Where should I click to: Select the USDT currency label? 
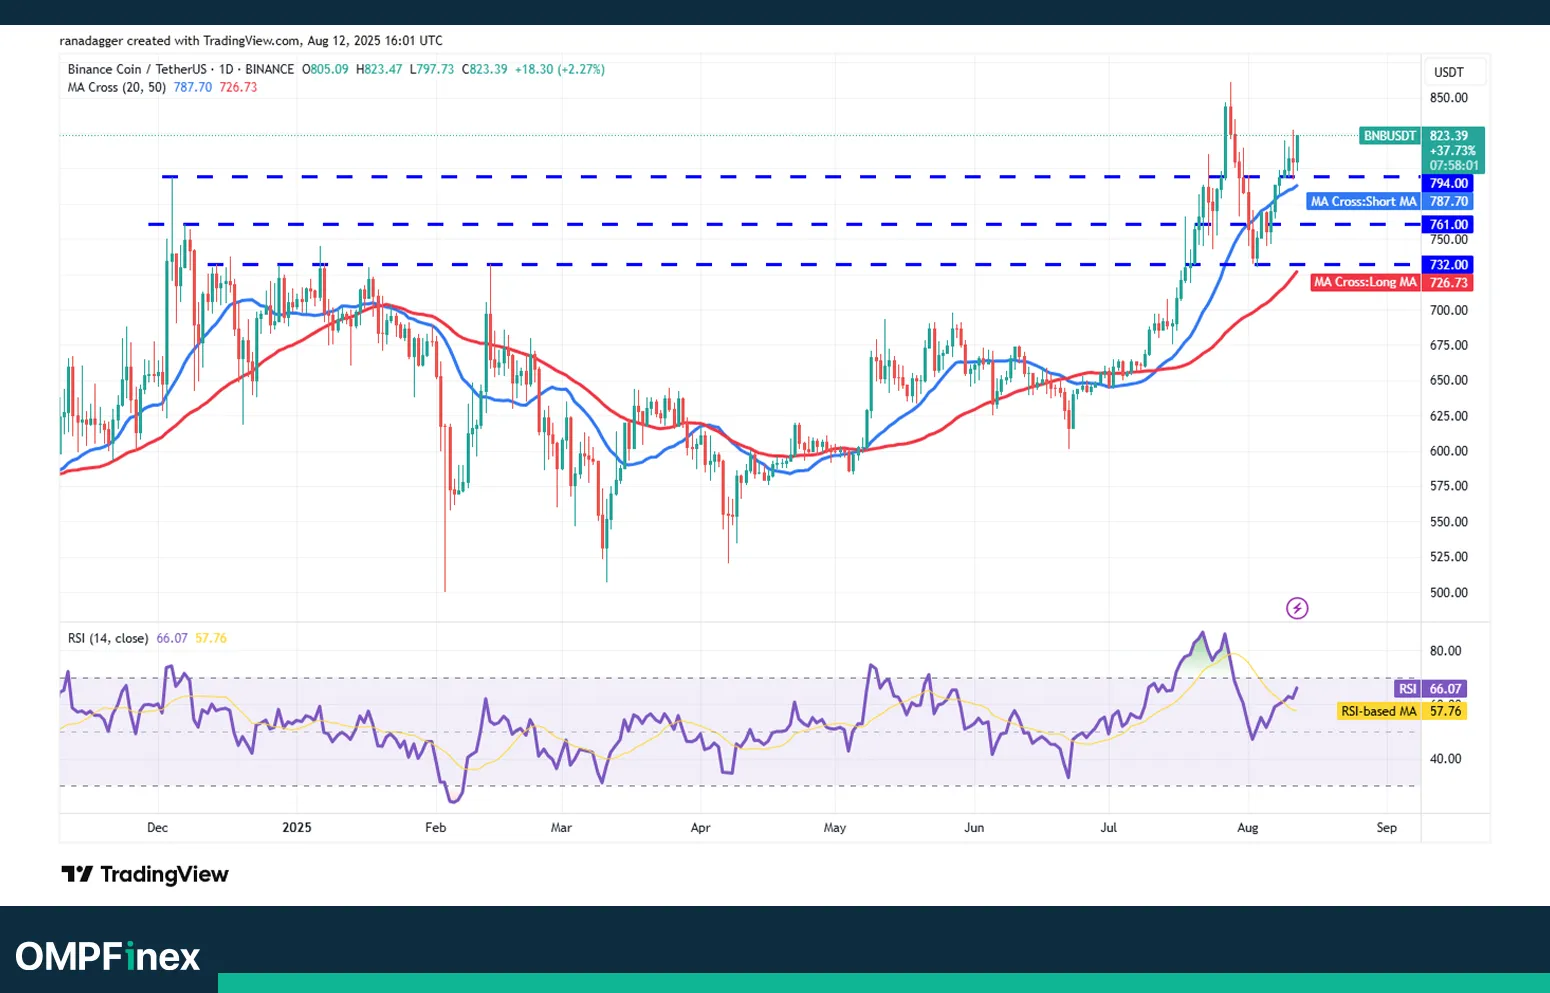point(1448,72)
